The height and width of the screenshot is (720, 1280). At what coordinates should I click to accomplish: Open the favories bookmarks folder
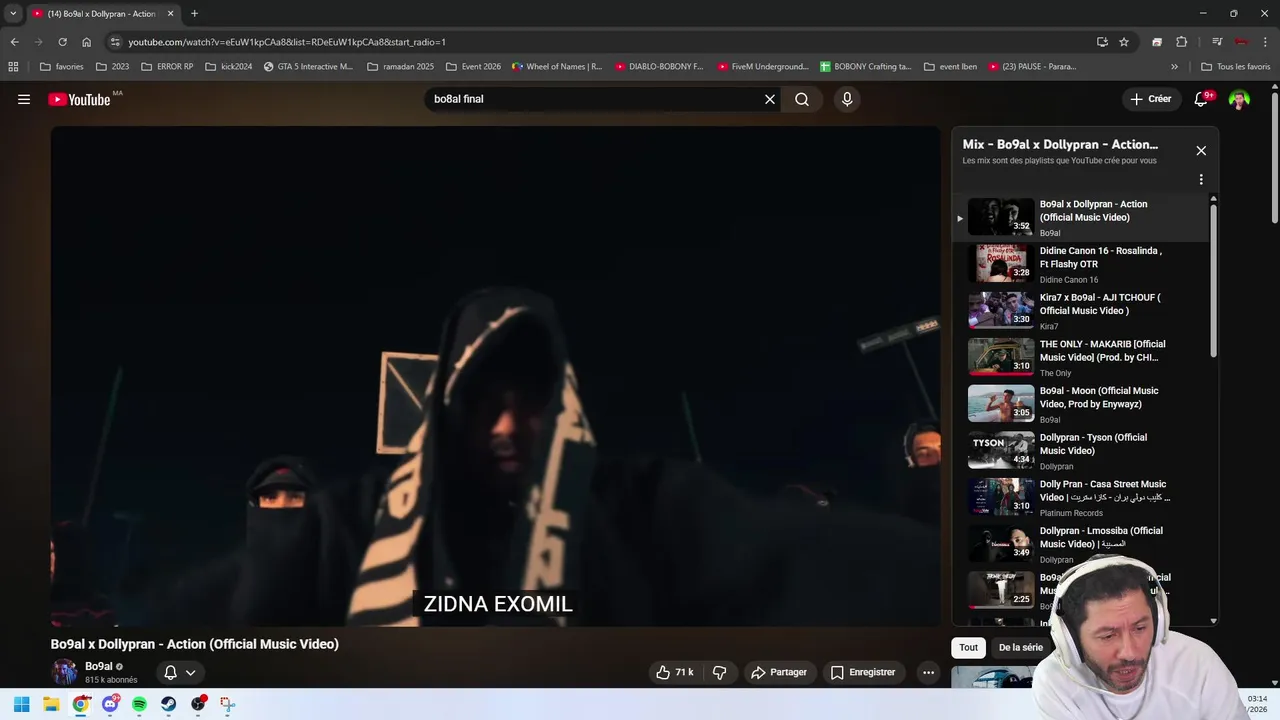point(62,67)
